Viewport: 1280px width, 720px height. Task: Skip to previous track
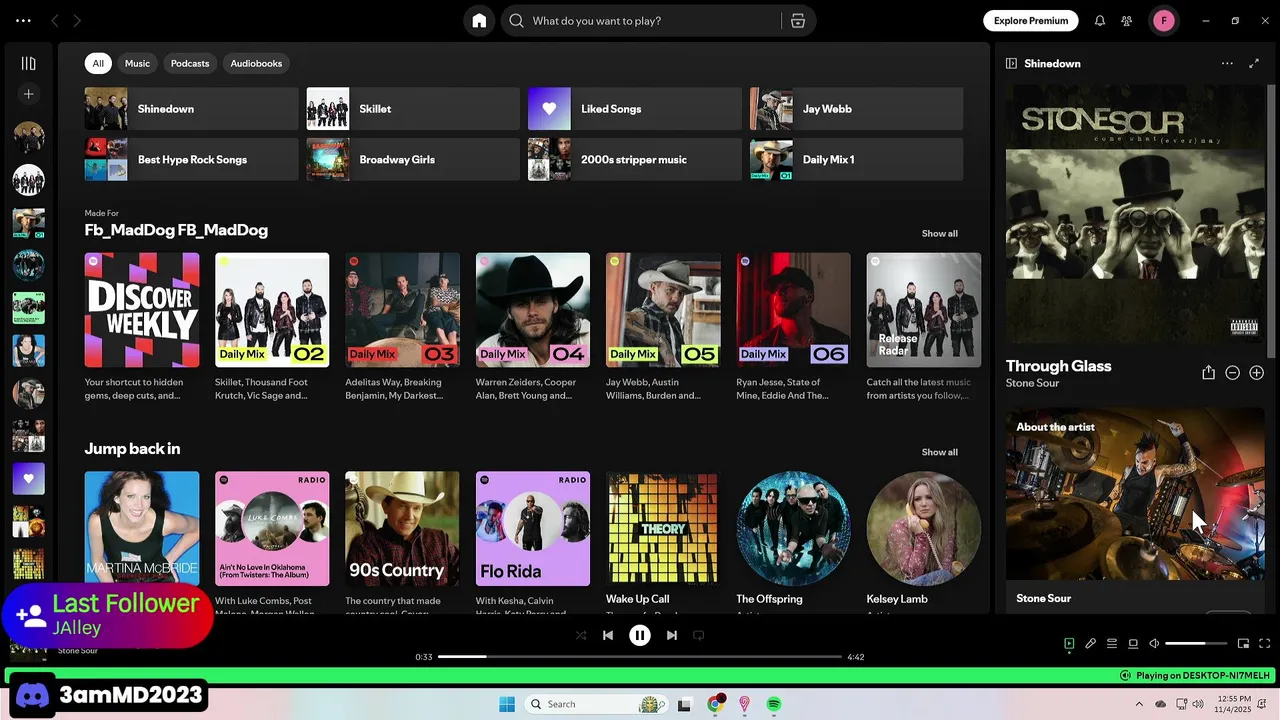coord(608,635)
